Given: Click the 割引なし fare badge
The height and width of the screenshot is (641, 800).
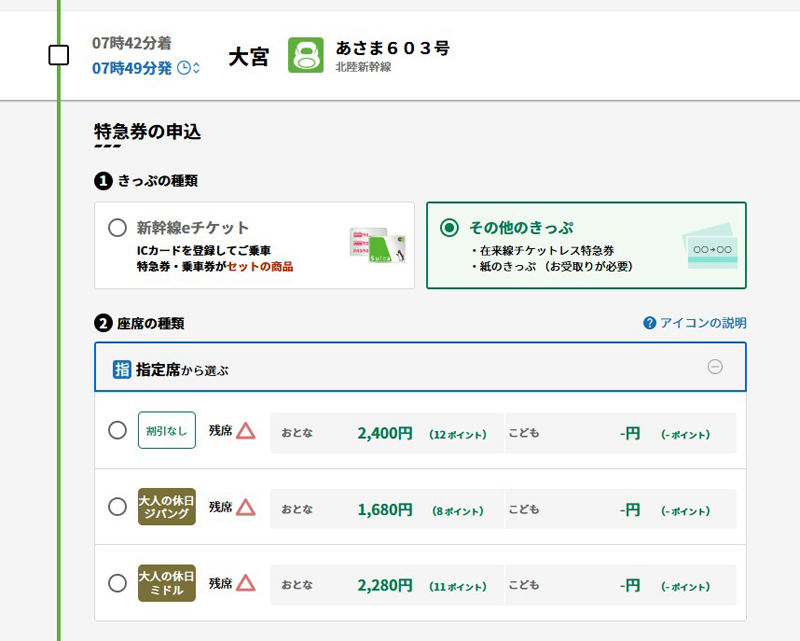Looking at the screenshot, I should click(x=166, y=431).
